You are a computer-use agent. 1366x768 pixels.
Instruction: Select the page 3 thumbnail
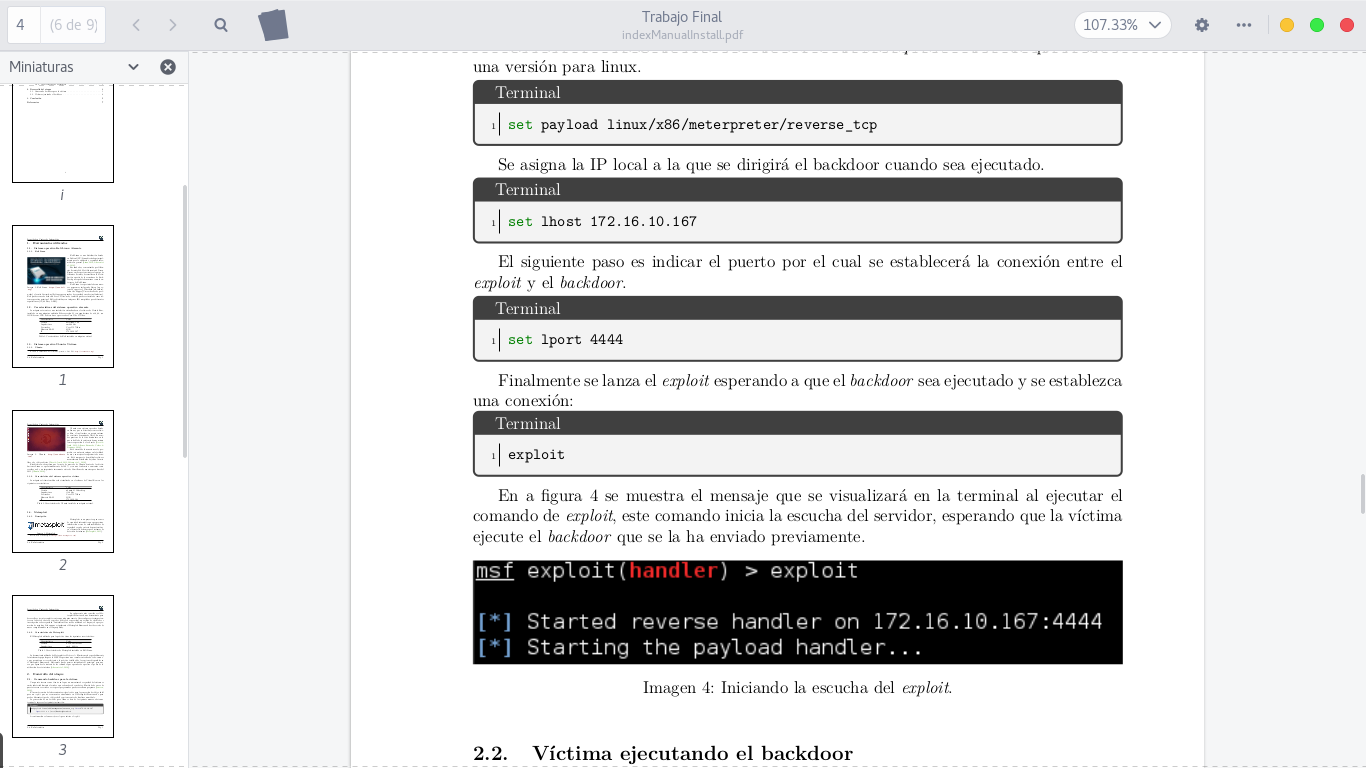63,666
